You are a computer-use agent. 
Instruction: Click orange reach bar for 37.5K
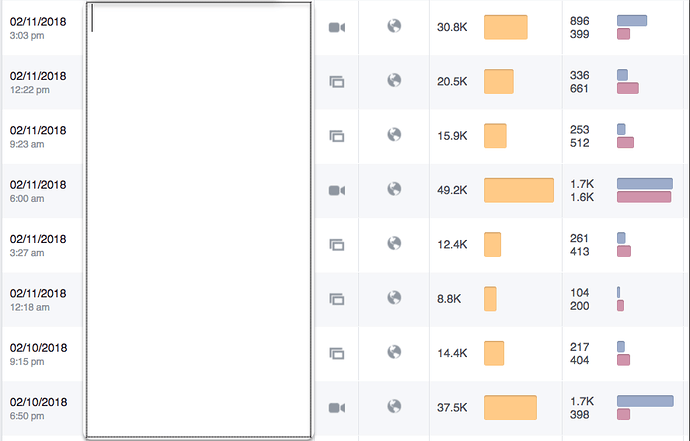point(510,407)
